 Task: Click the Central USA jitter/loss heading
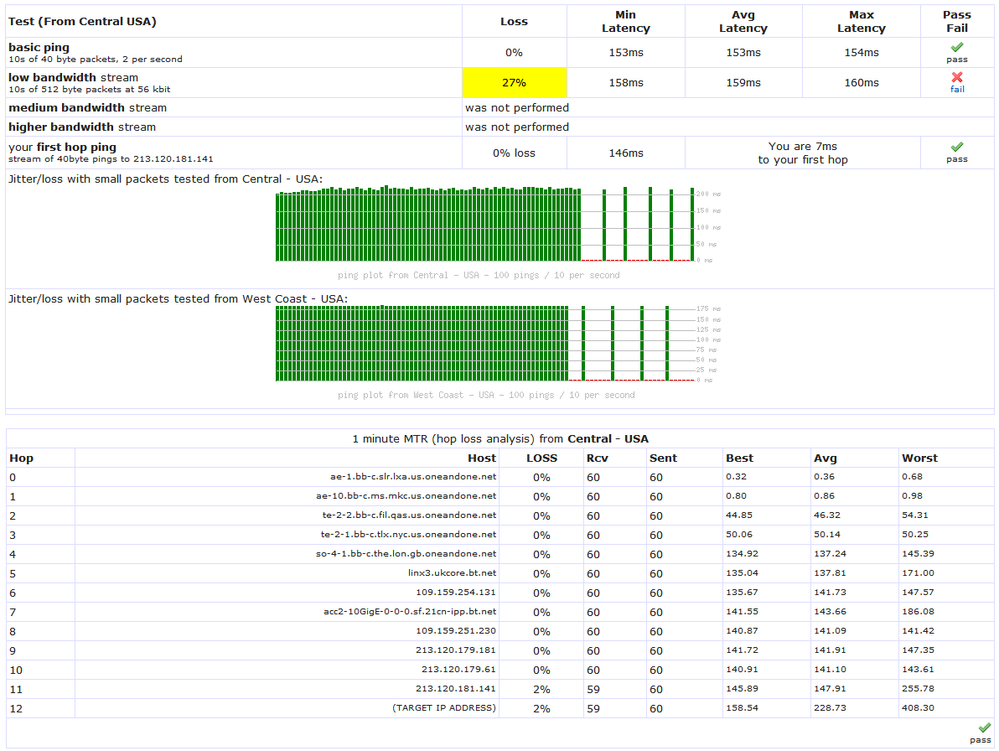pyautogui.click(x=166, y=179)
